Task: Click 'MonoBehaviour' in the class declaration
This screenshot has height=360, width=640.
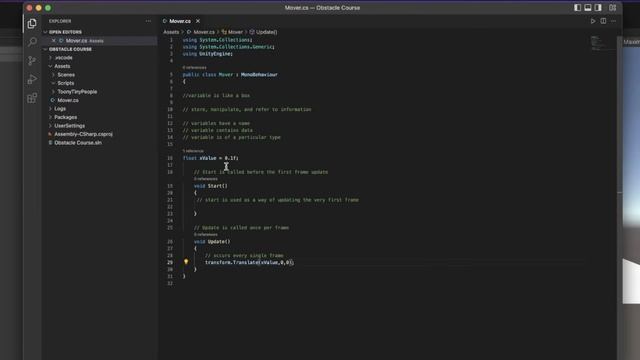Action: [x=259, y=75]
